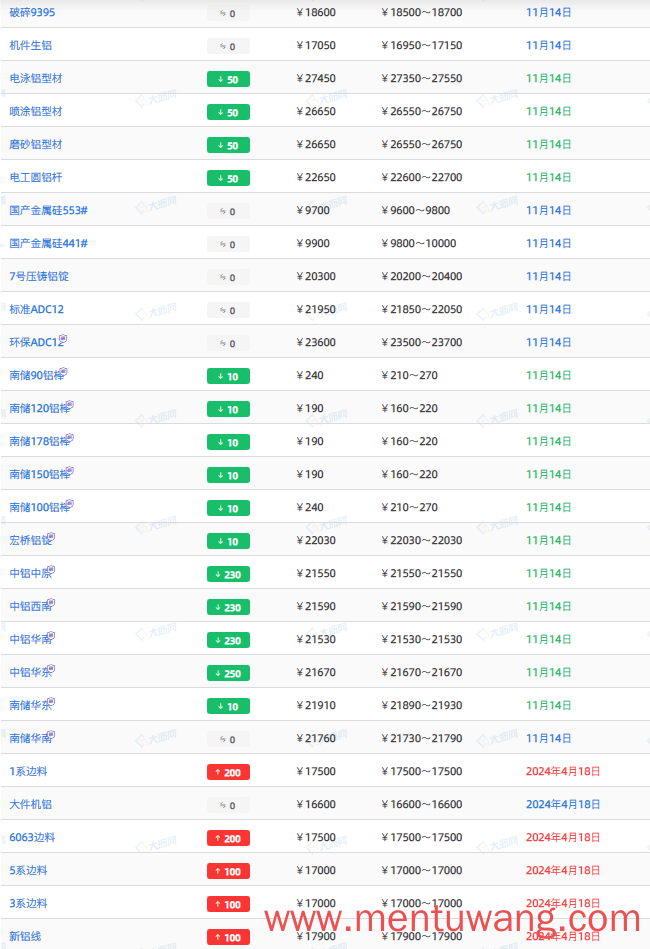Open the 中铝华南 link
Screen dimensions: 650x949
(31, 639)
